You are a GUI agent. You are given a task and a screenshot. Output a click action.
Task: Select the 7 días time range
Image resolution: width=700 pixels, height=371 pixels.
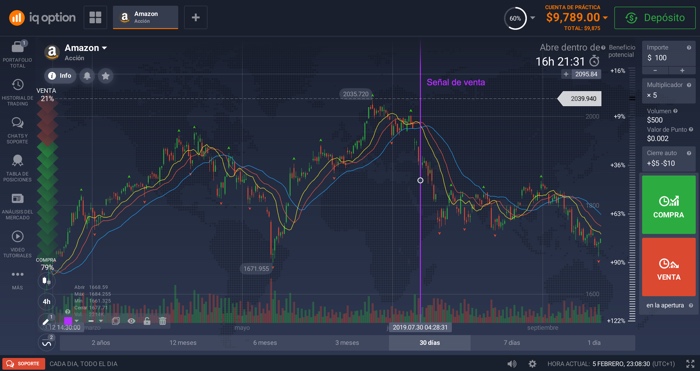coord(512,343)
